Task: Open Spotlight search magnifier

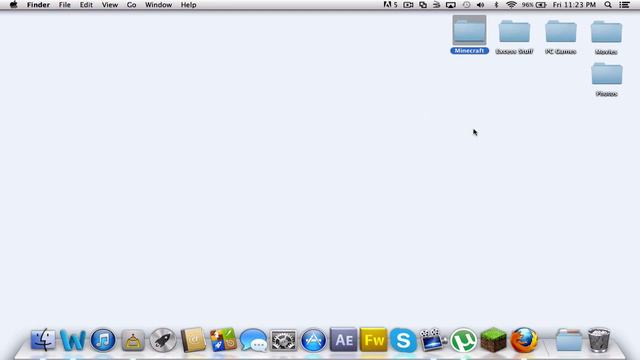Action: [x=608, y=5]
